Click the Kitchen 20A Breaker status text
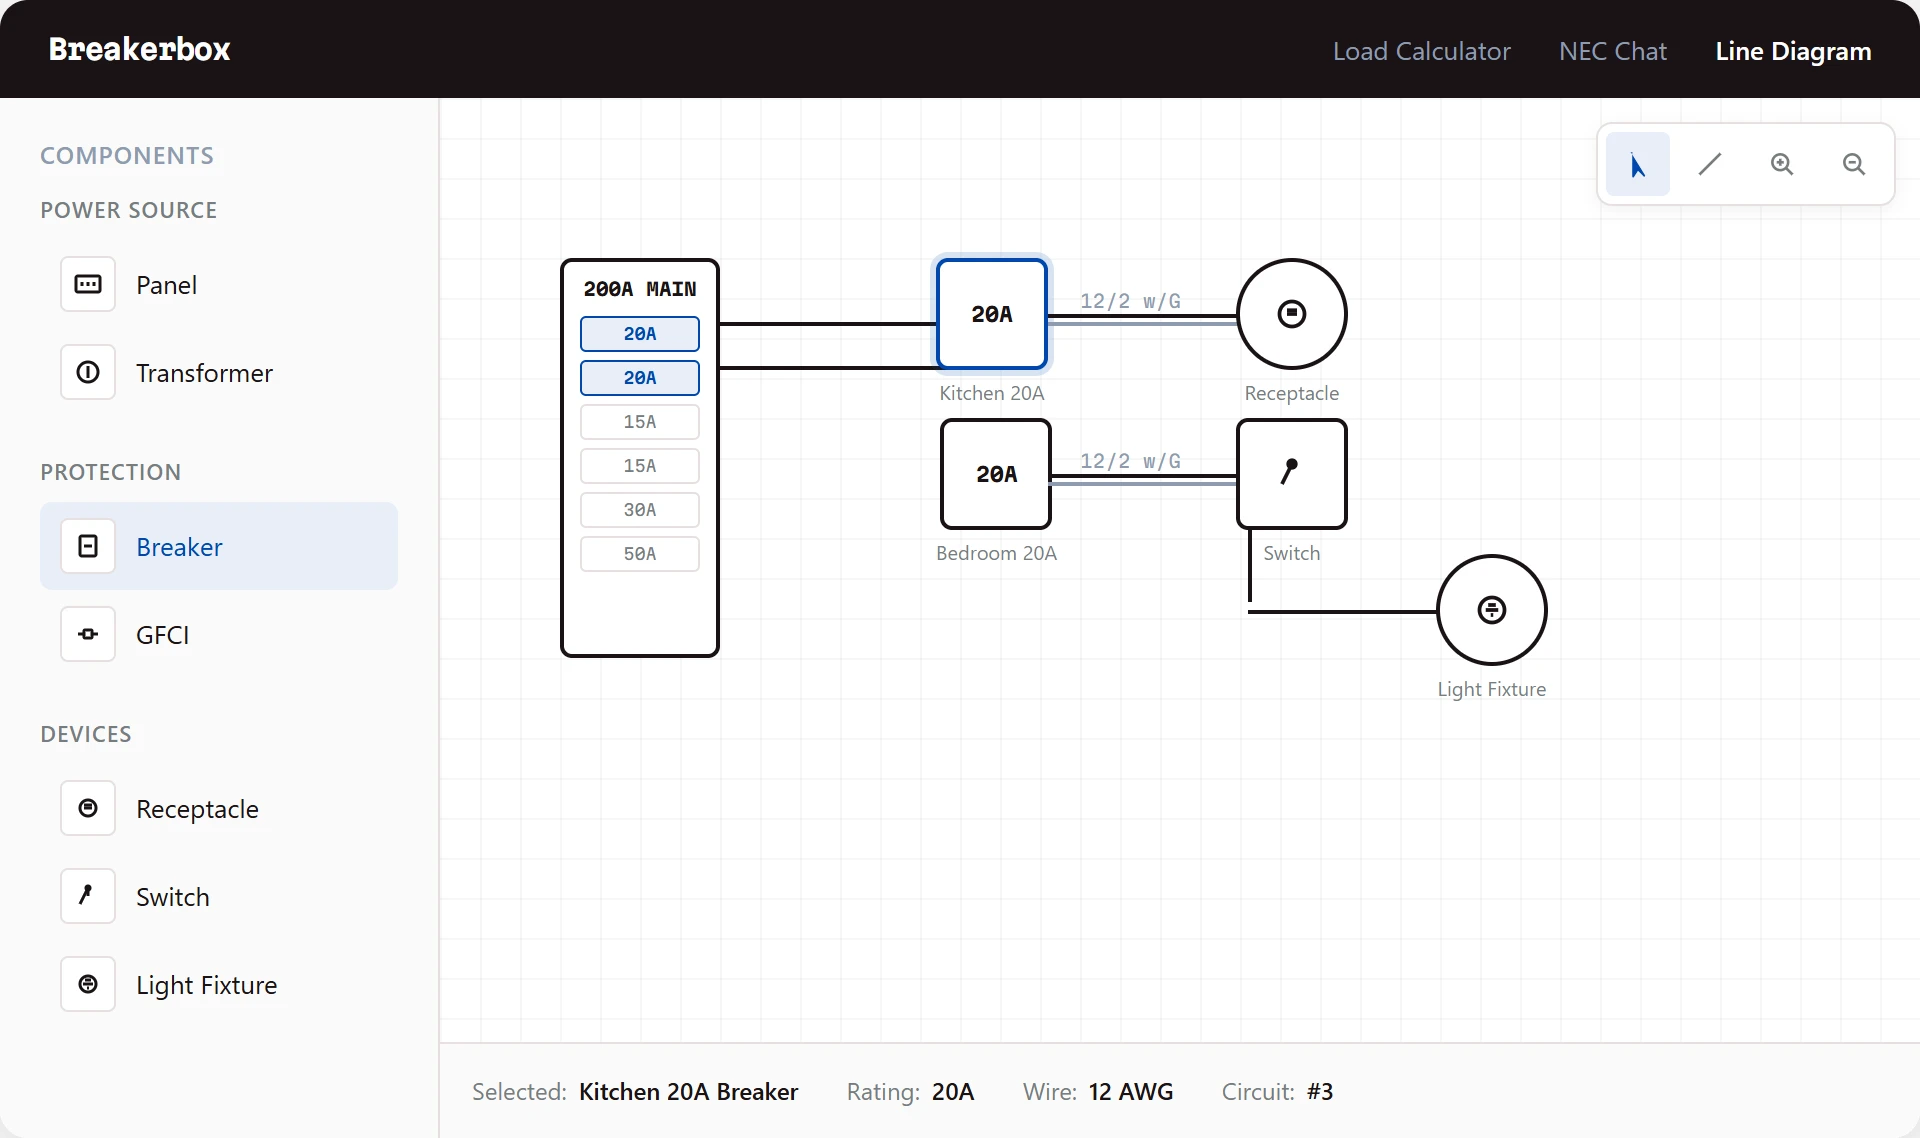 [x=688, y=1092]
